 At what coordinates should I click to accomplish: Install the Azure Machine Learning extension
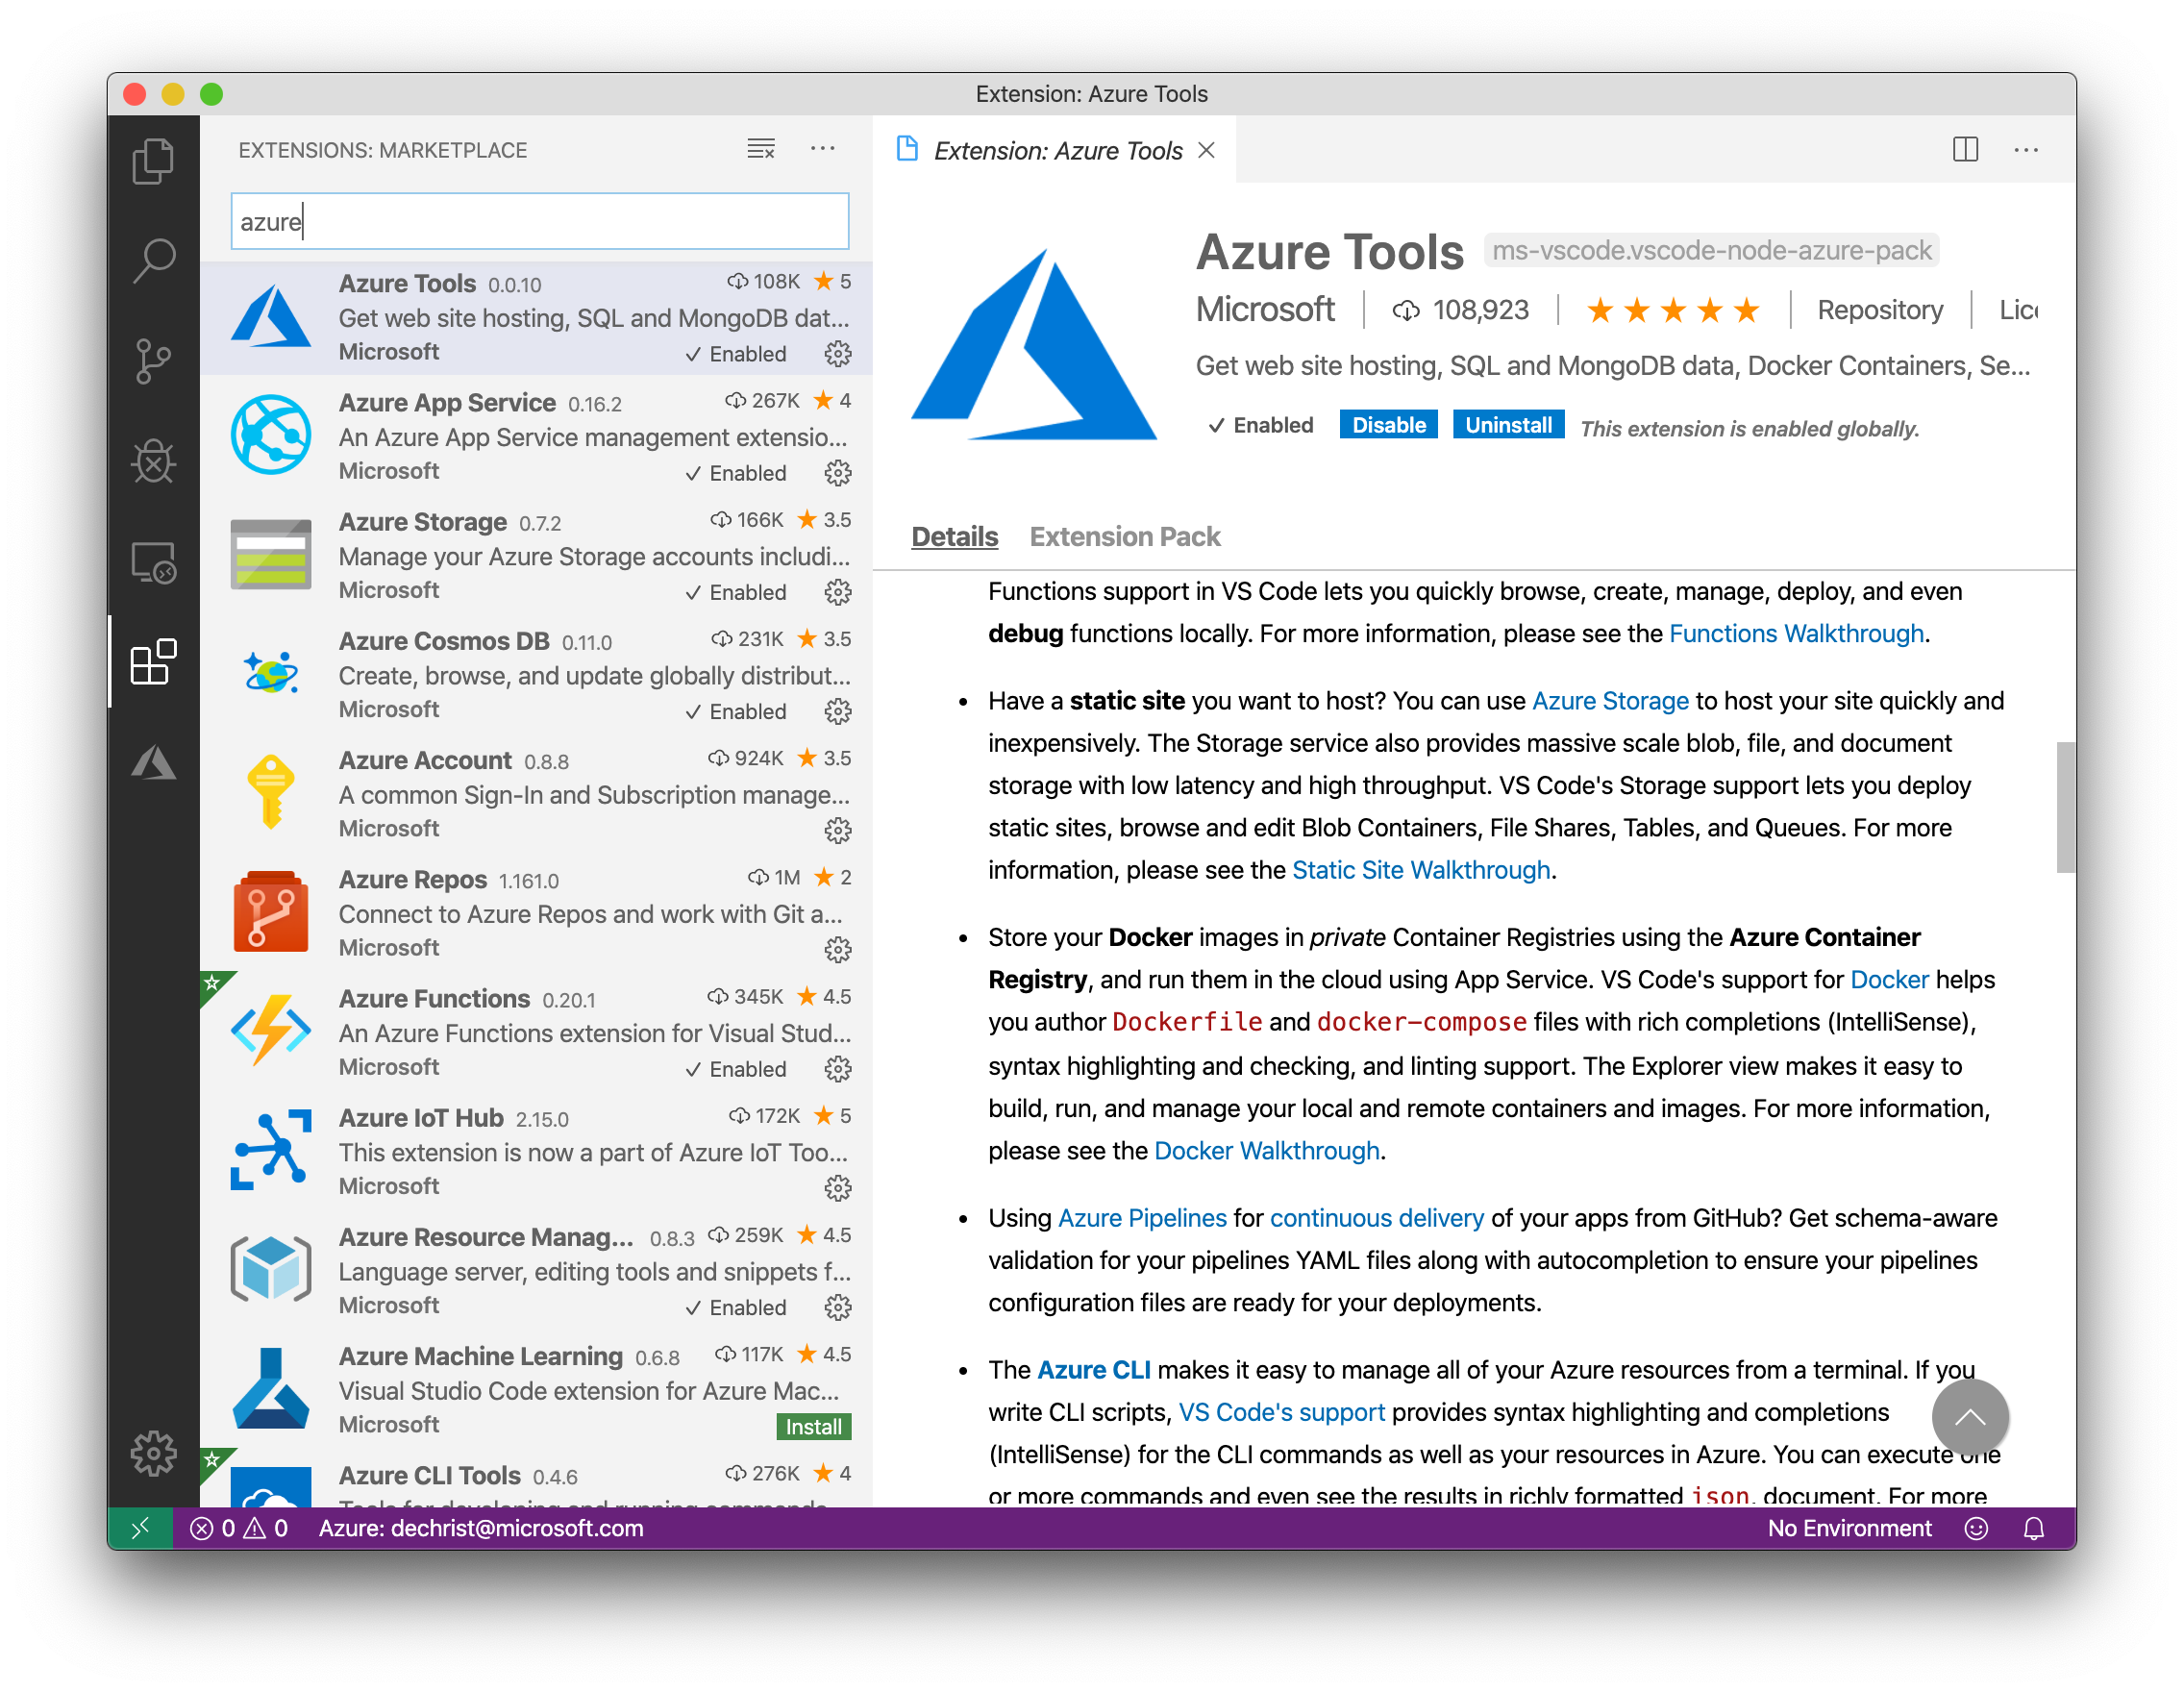coord(812,1427)
